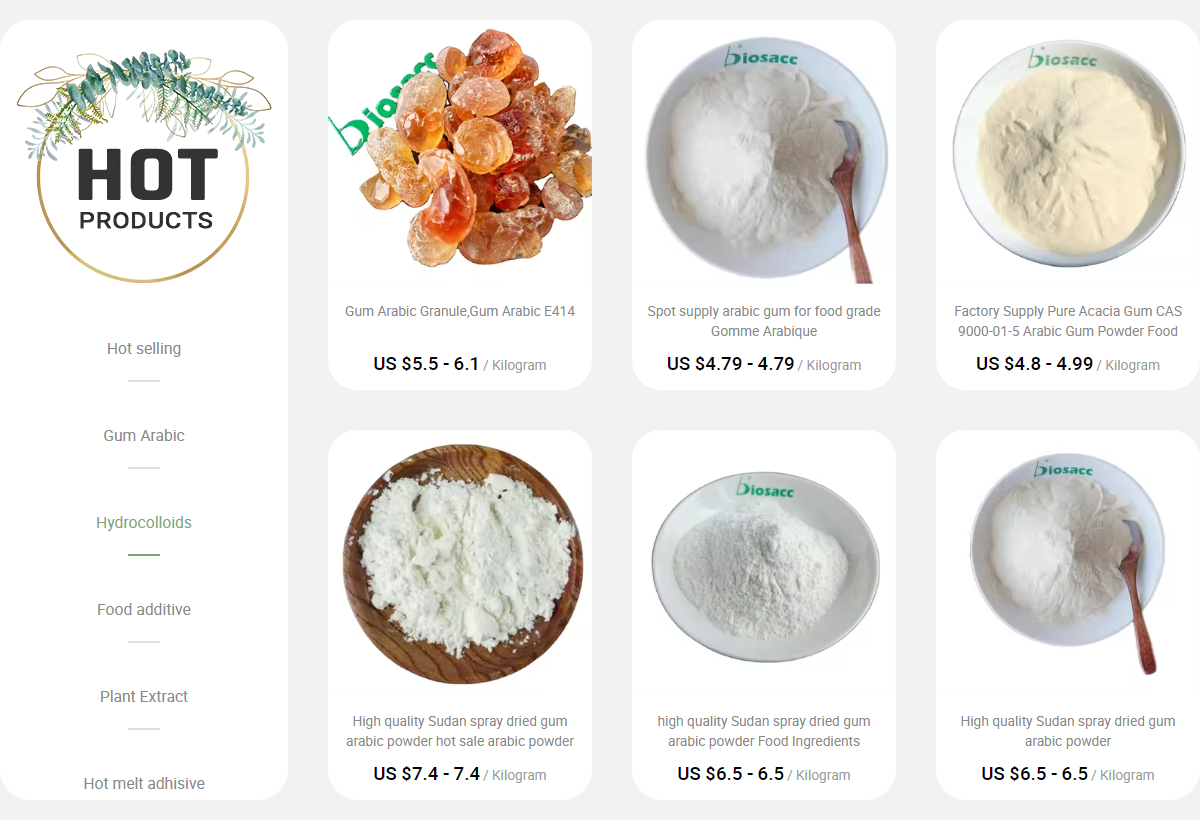Open the hot sale arabic powder title link
The image size is (1200, 820).
460,731
